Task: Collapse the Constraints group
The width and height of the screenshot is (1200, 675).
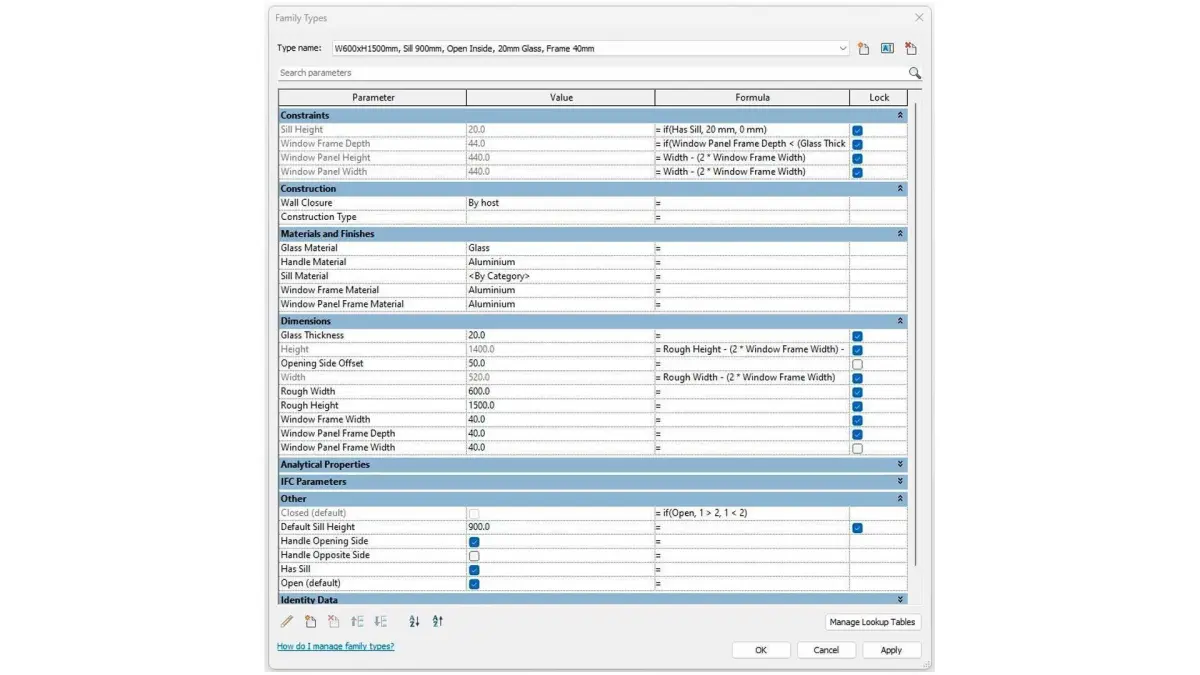Action: (x=900, y=115)
